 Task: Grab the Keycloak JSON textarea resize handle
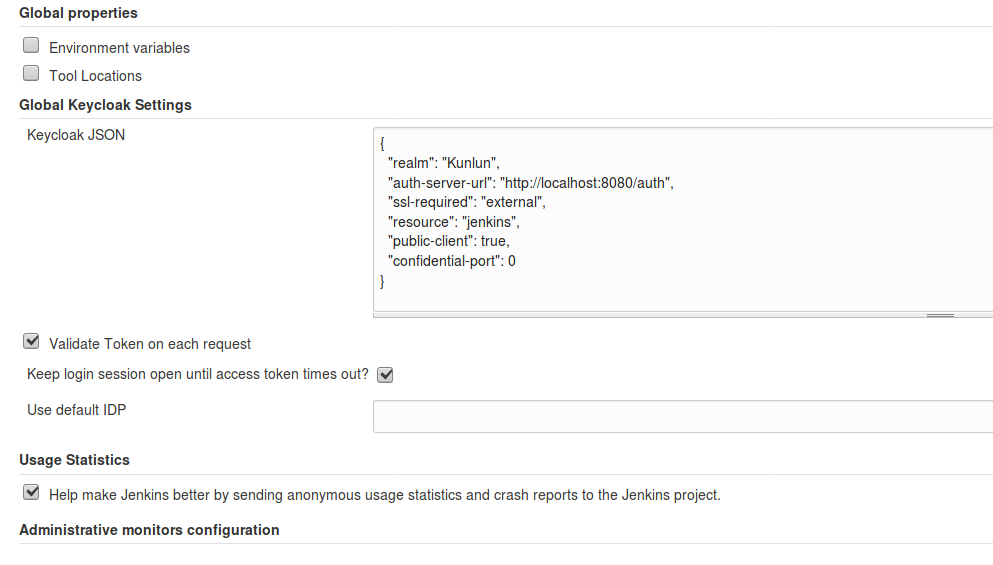(940, 315)
